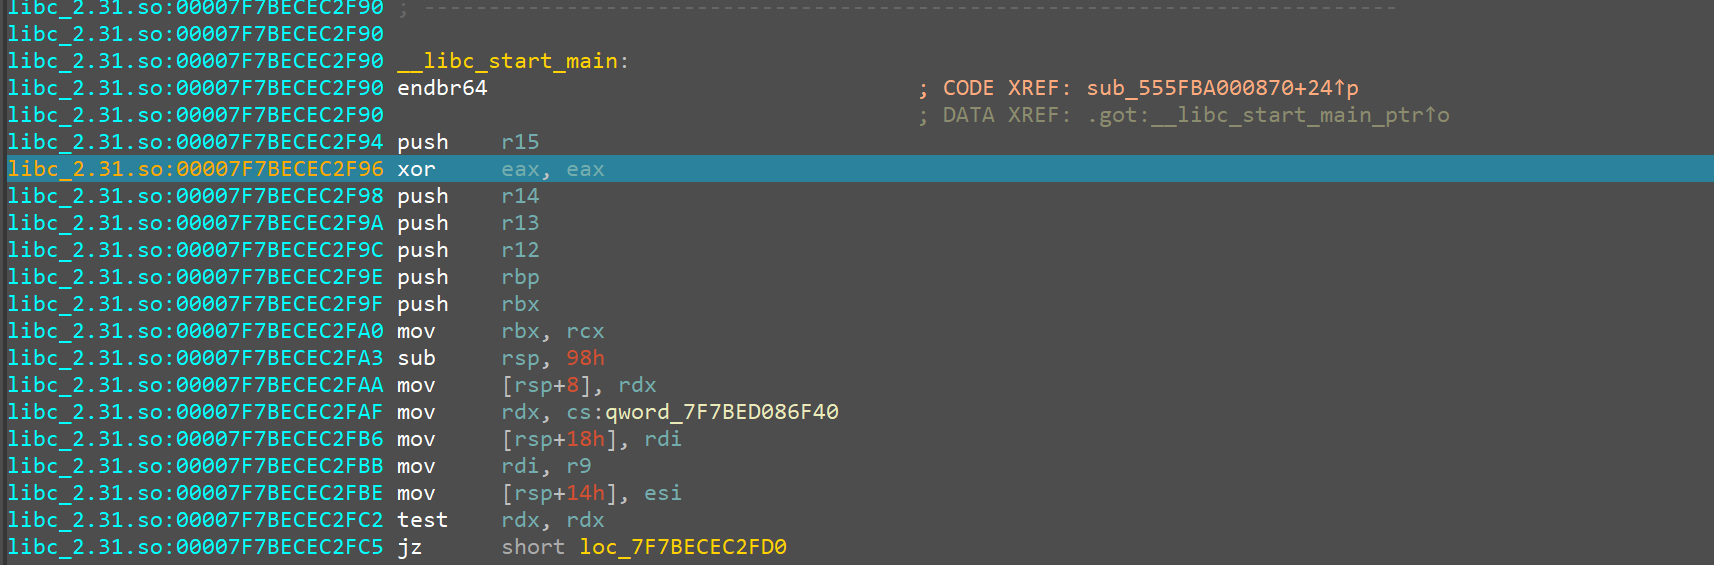Click the push rbp instruction's rbp operand
The height and width of the screenshot is (565, 1714).
(x=520, y=277)
